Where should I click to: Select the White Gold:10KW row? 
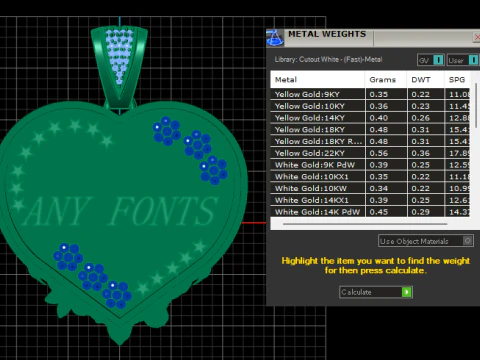click(370, 188)
